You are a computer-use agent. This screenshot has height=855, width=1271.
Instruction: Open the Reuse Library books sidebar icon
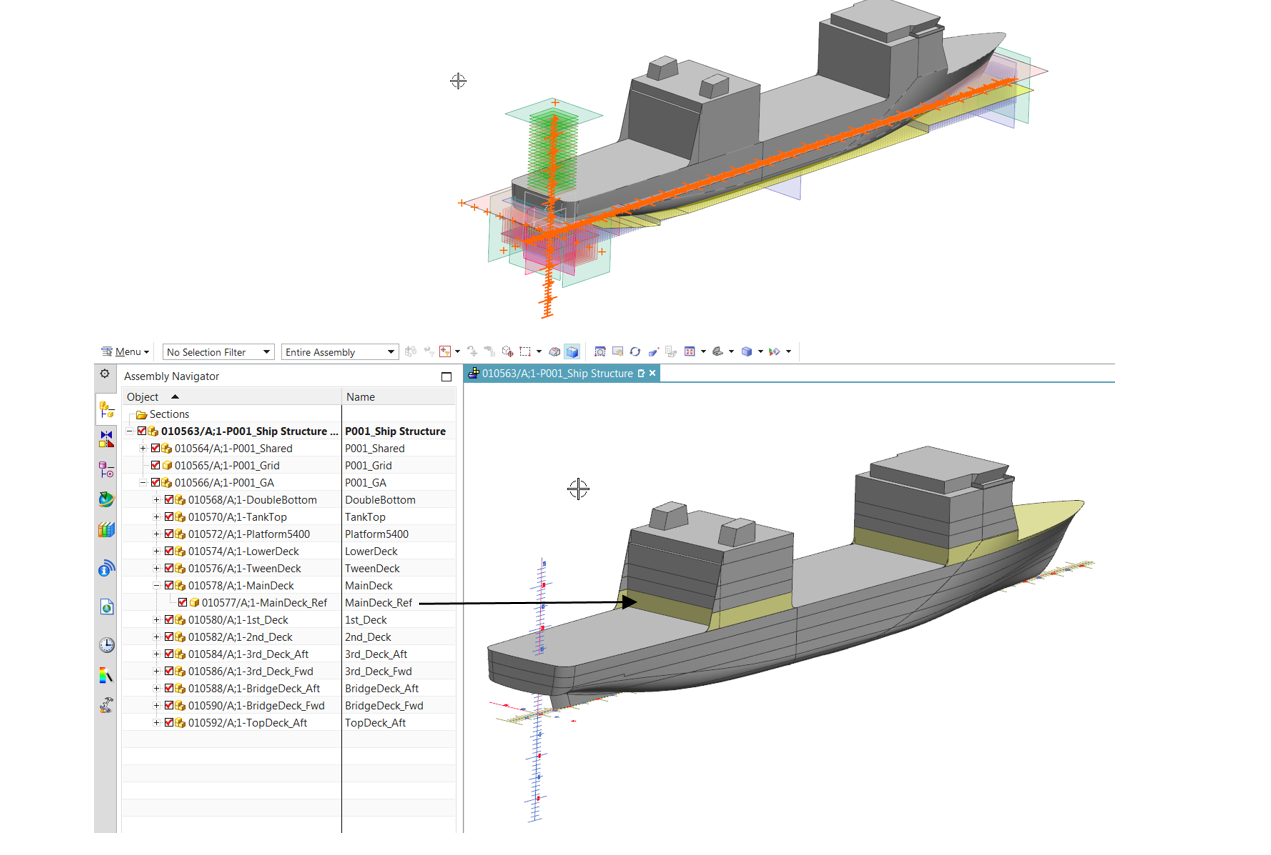tap(106, 530)
